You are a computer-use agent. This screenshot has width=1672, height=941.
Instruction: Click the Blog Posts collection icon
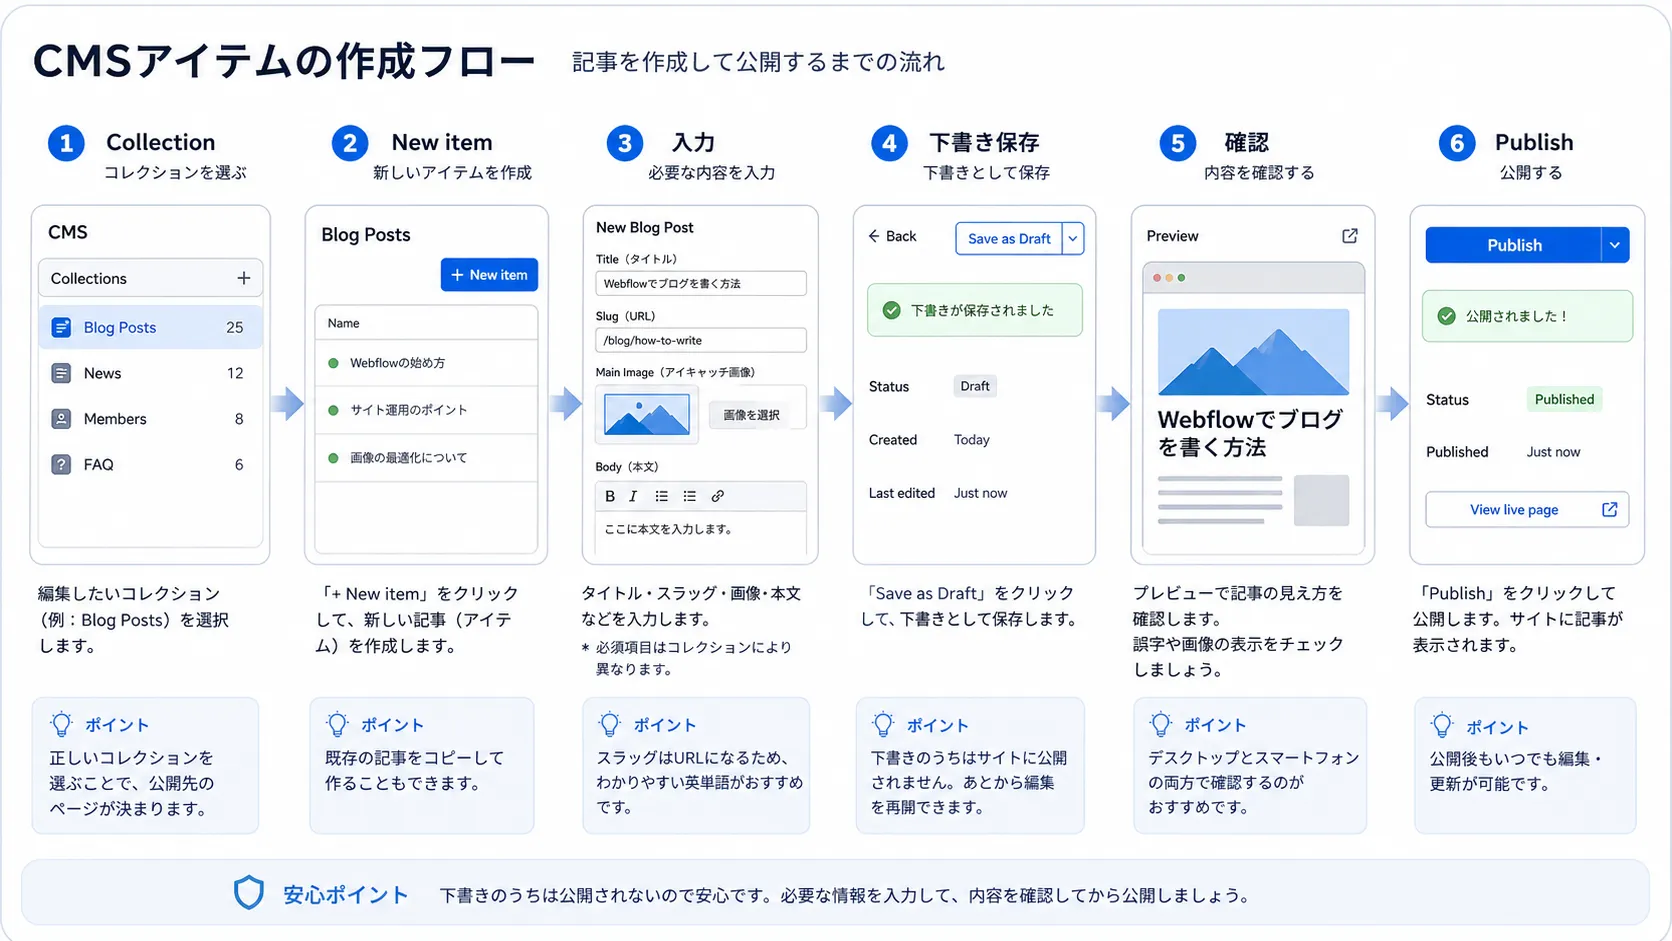[x=61, y=327]
